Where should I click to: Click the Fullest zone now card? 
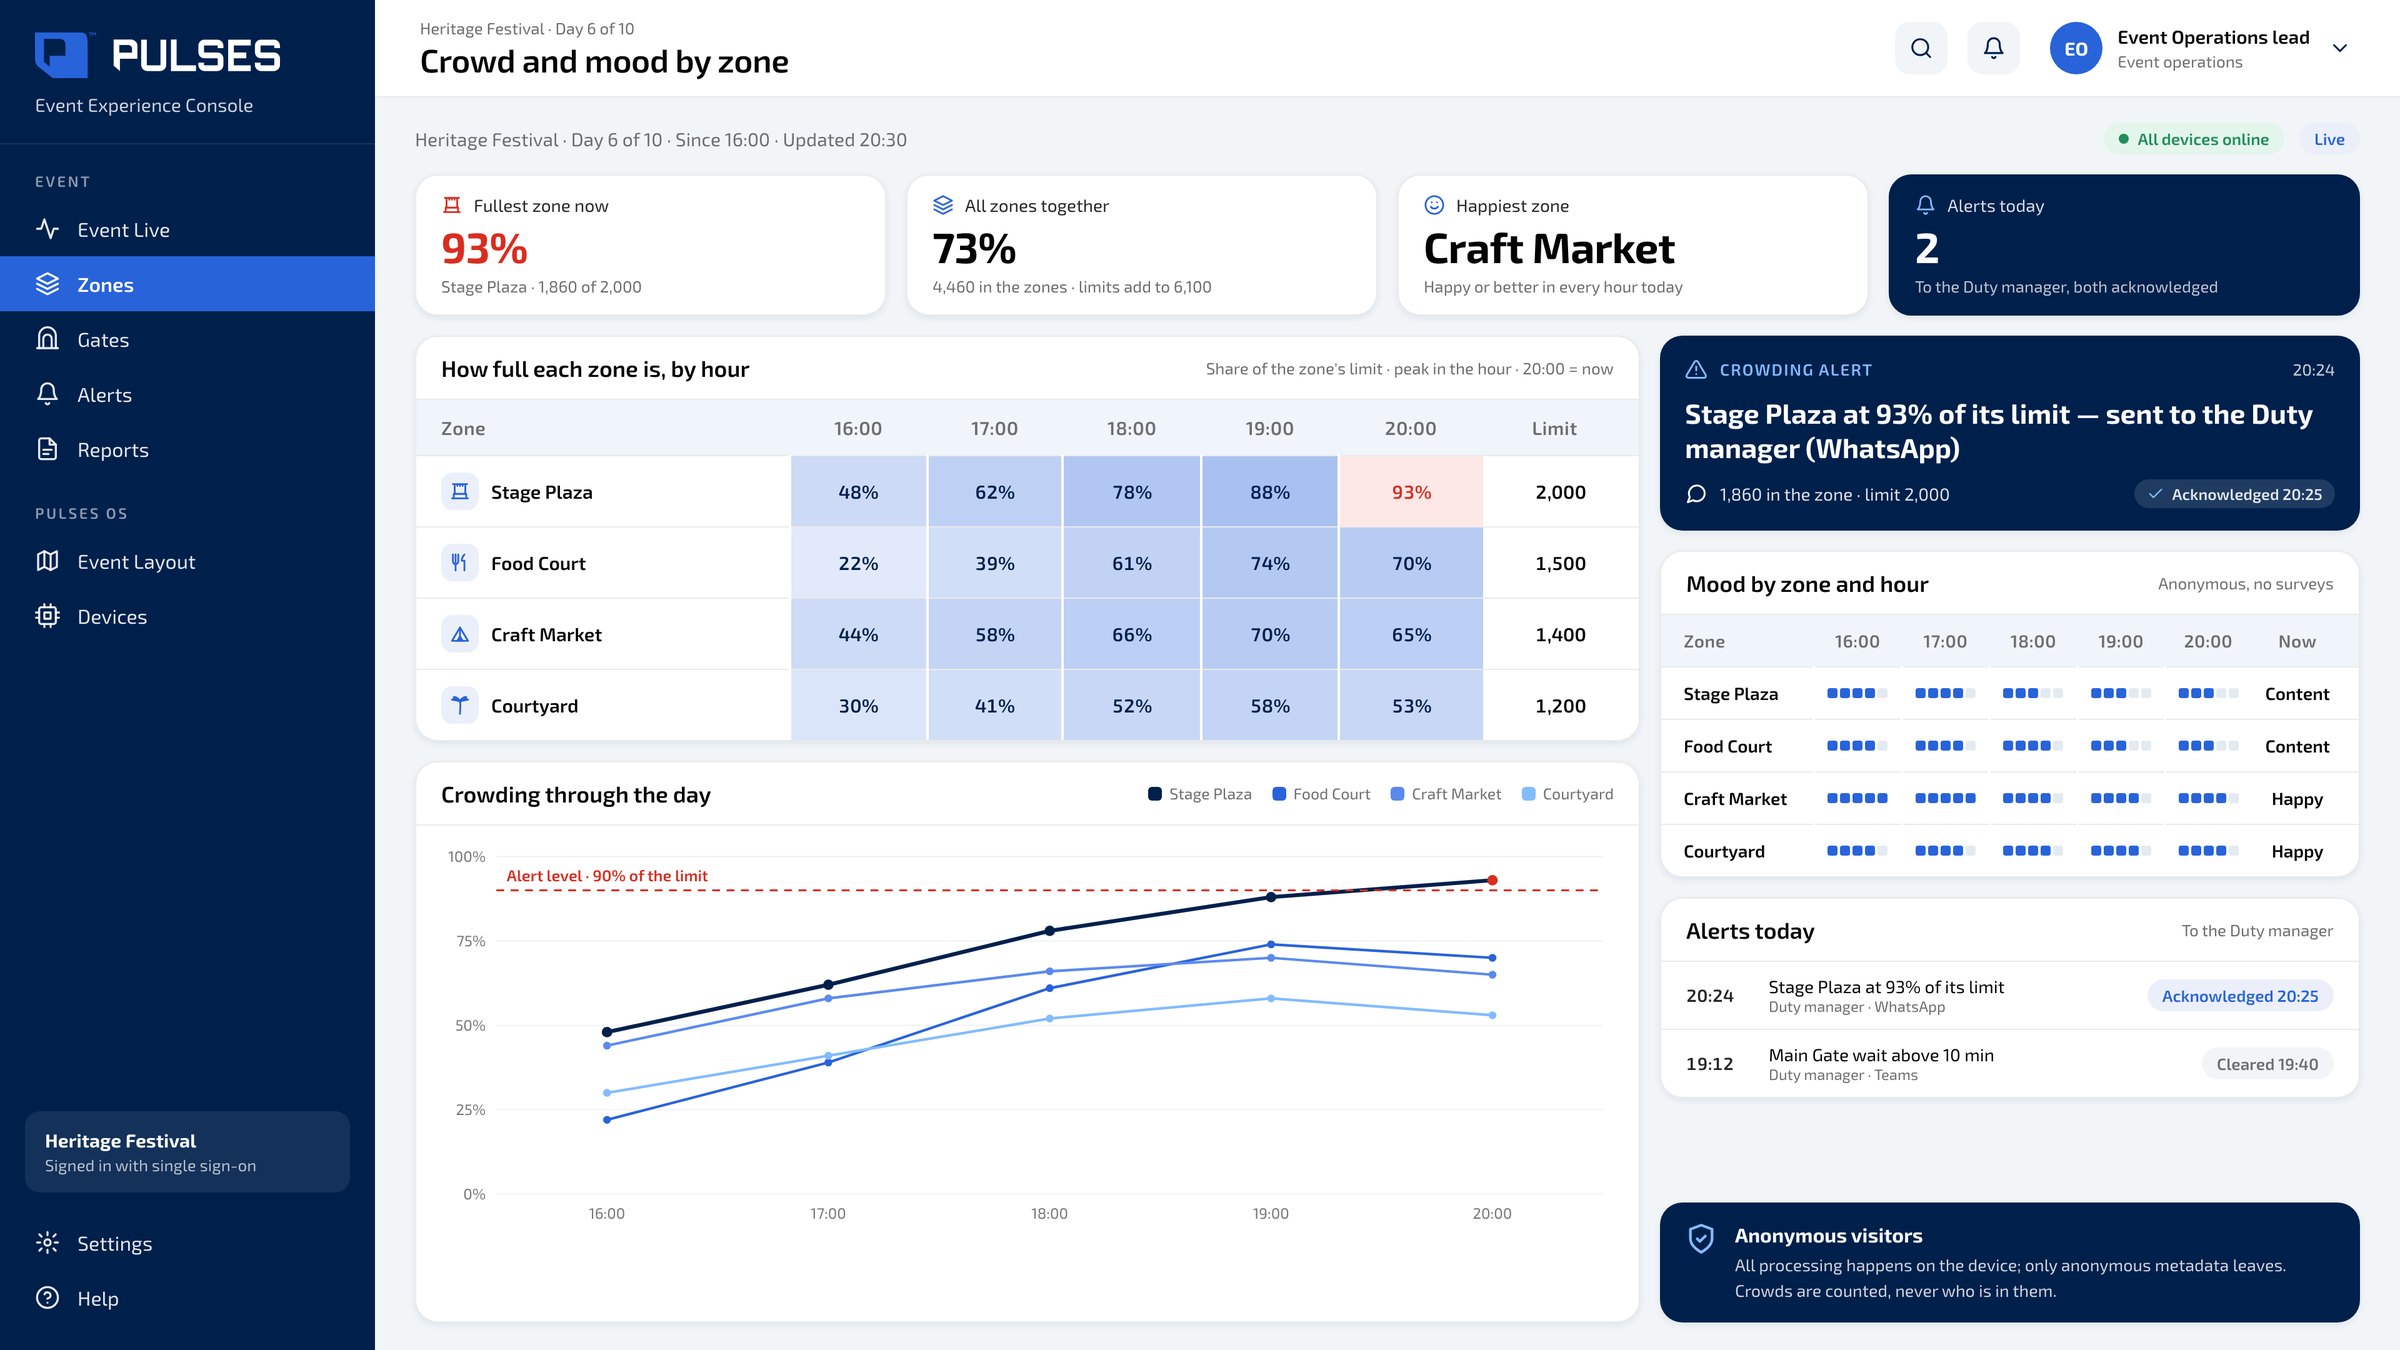pos(650,245)
